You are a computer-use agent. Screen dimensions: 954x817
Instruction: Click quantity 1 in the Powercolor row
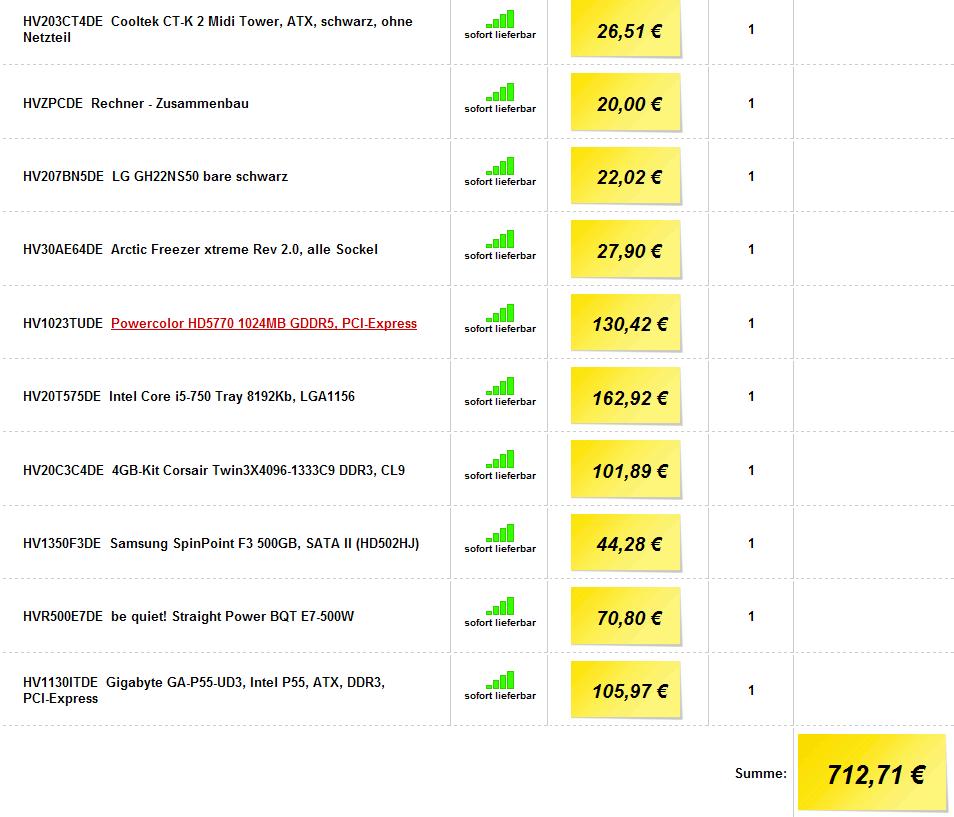click(x=751, y=323)
